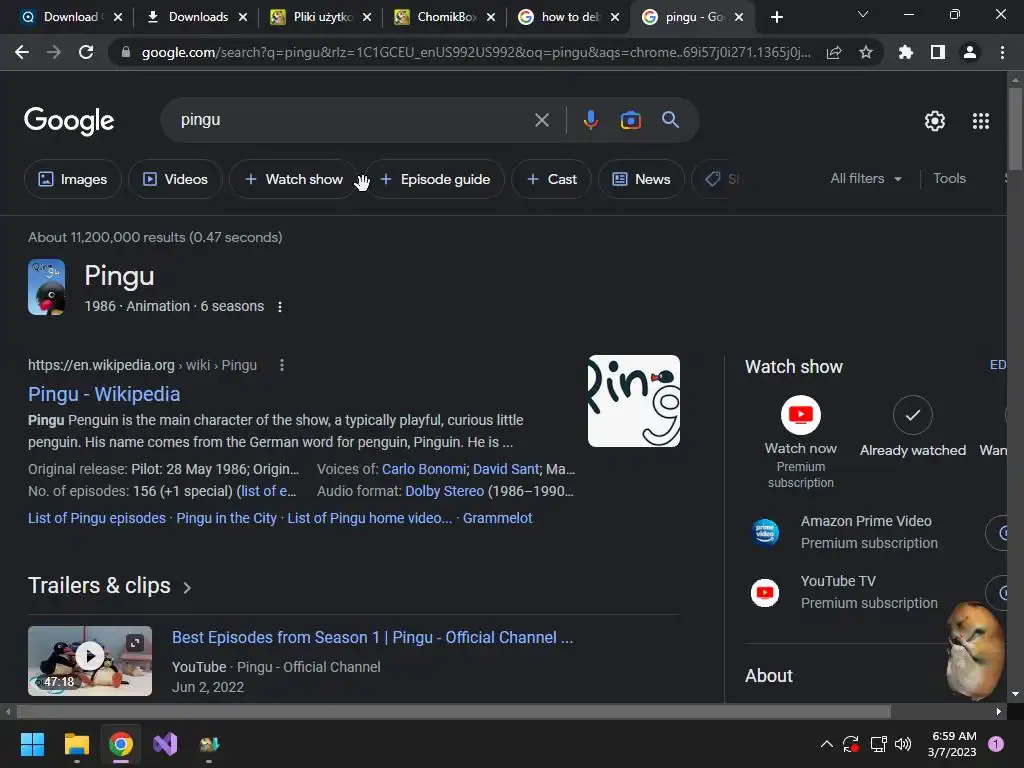Open the Chrome extensions puzzle icon

[x=906, y=52]
